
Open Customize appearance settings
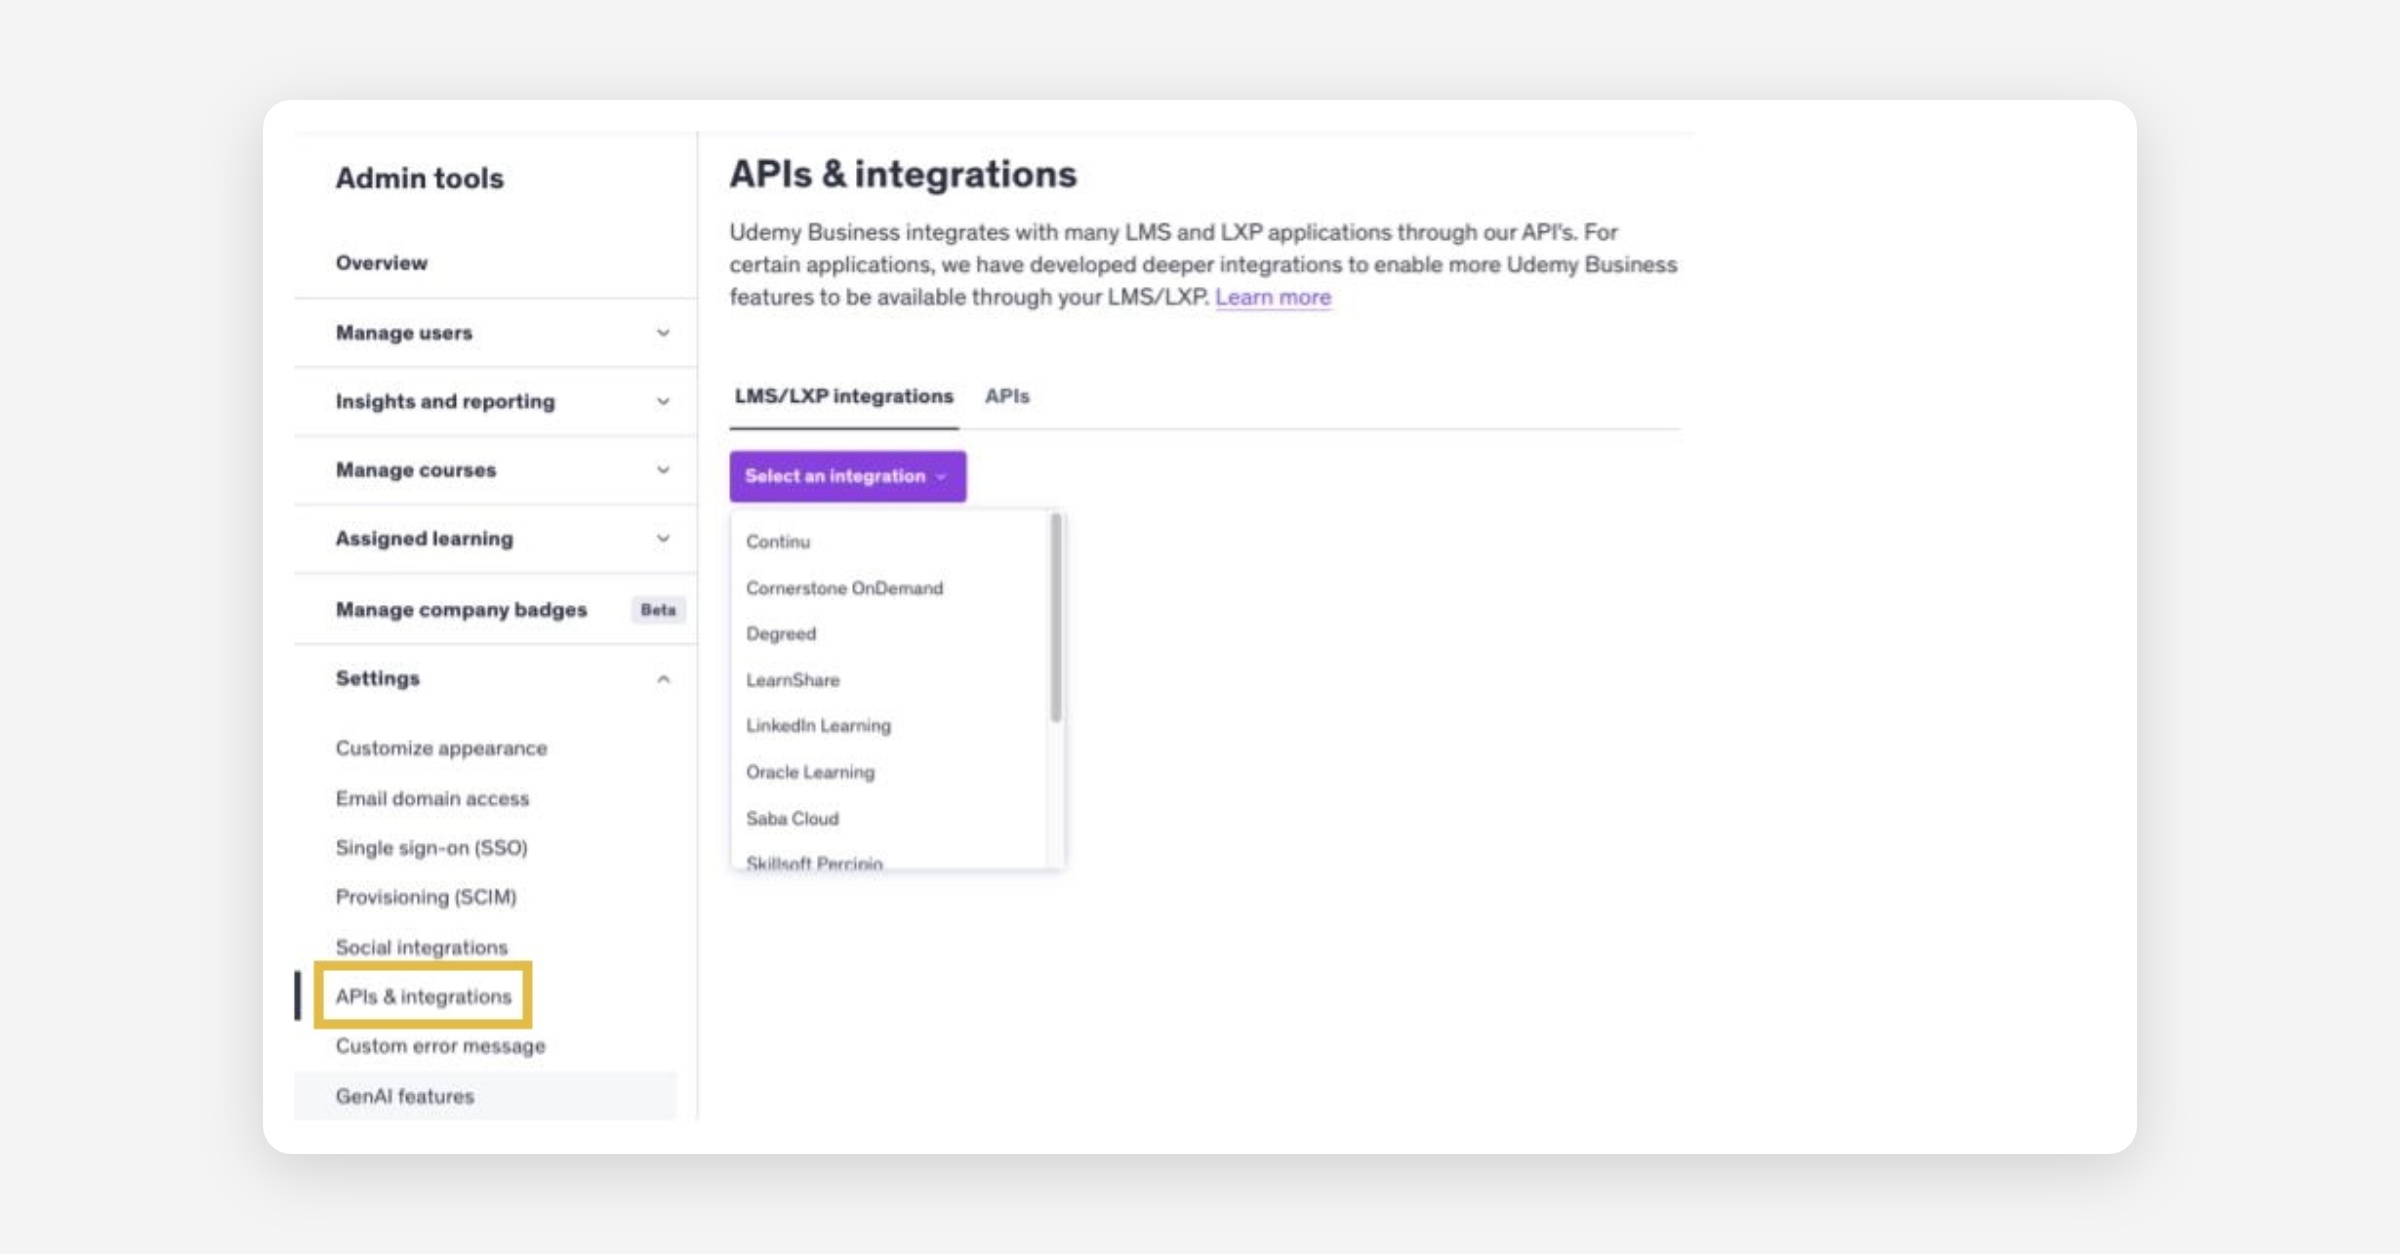coord(441,748)
